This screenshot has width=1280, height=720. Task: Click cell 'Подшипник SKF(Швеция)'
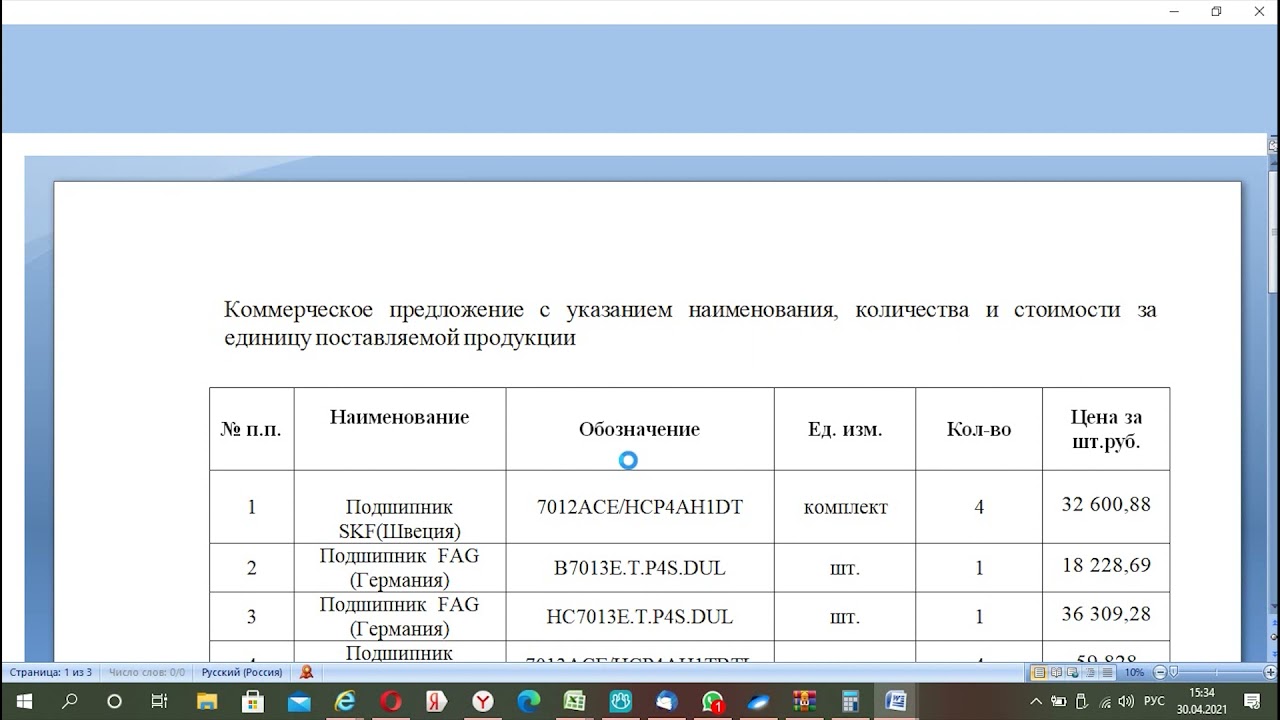(399, 519)
